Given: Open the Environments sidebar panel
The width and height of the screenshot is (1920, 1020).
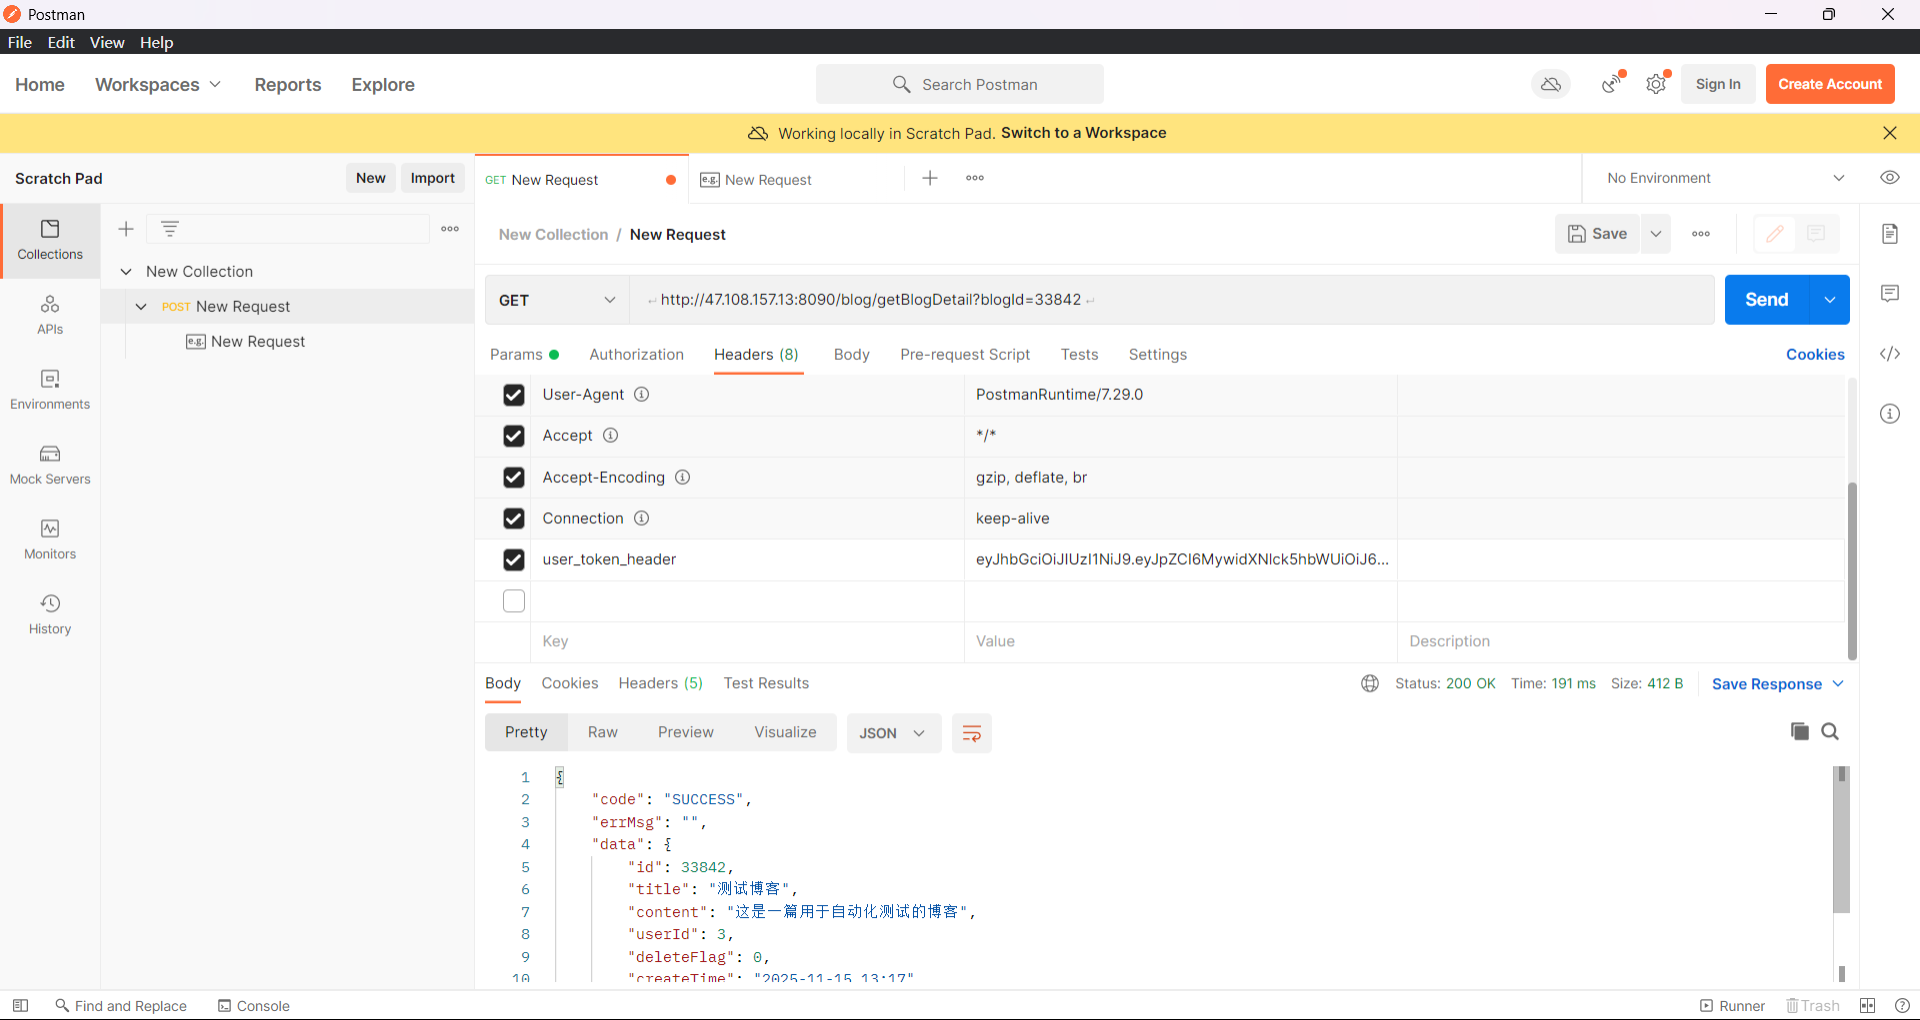Looking at the screenshot, I should point(50,390).
